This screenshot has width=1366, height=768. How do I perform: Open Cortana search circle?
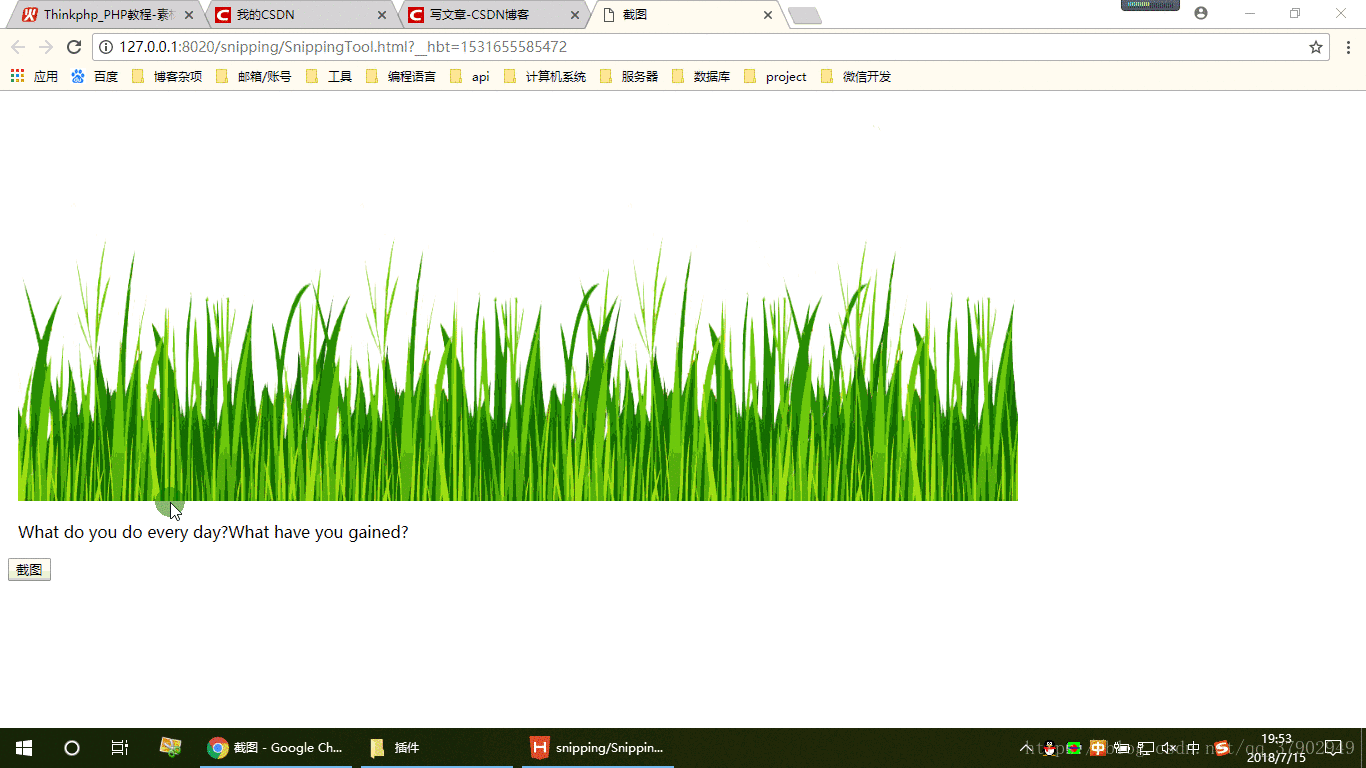pos(72,748)
